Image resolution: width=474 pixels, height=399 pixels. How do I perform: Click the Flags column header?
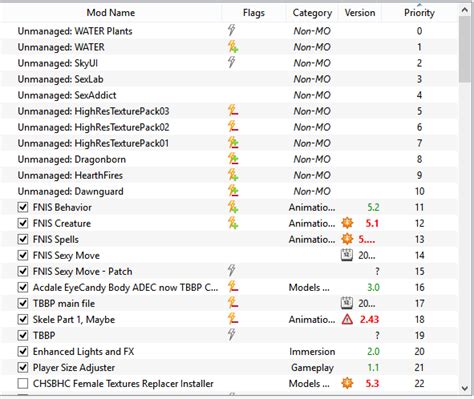pyautogui.click(x=254, y=13)
